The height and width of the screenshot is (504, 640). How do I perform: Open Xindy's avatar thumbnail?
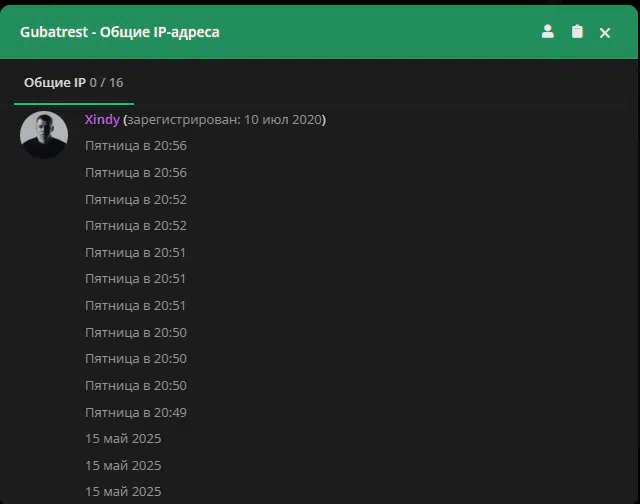[44, 135]
